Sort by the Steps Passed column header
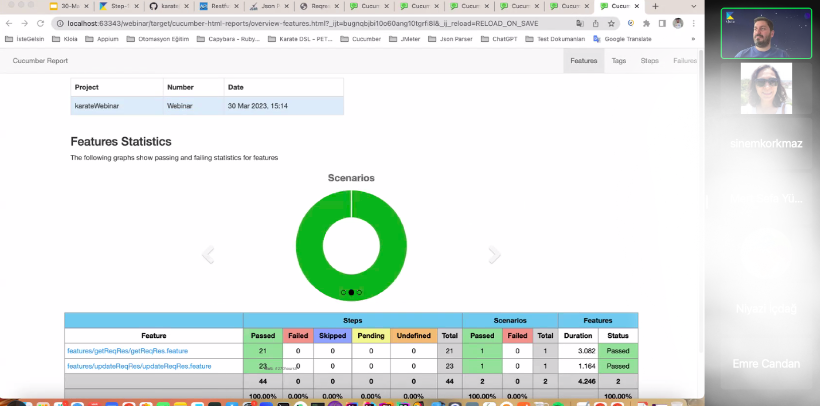Screen dimensions: 820x406 click(x=263, y=336)
